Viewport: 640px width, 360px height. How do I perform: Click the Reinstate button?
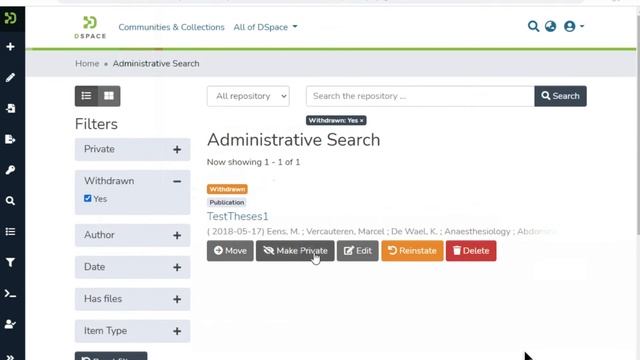(412, 251)
